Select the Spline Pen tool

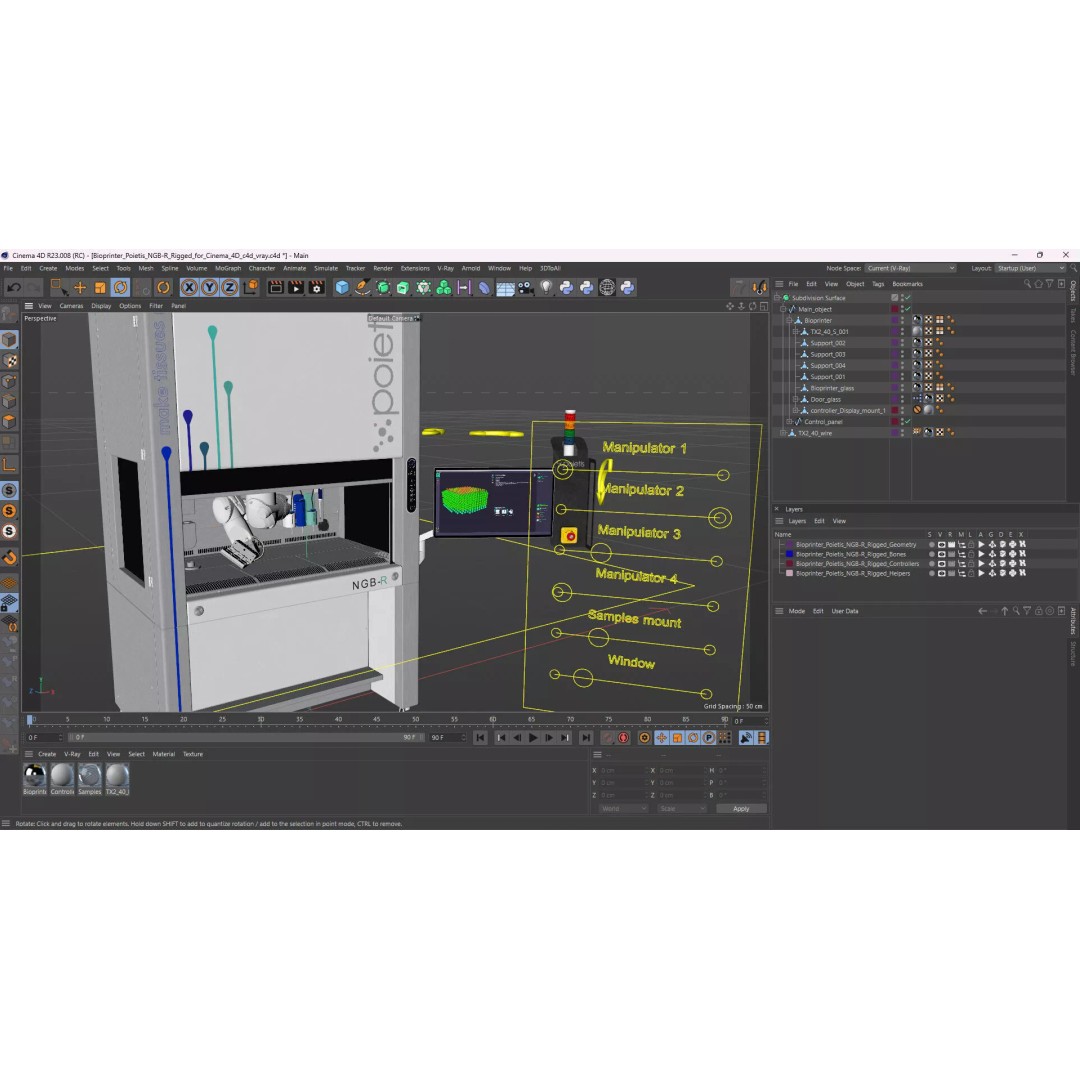point(363,287)
